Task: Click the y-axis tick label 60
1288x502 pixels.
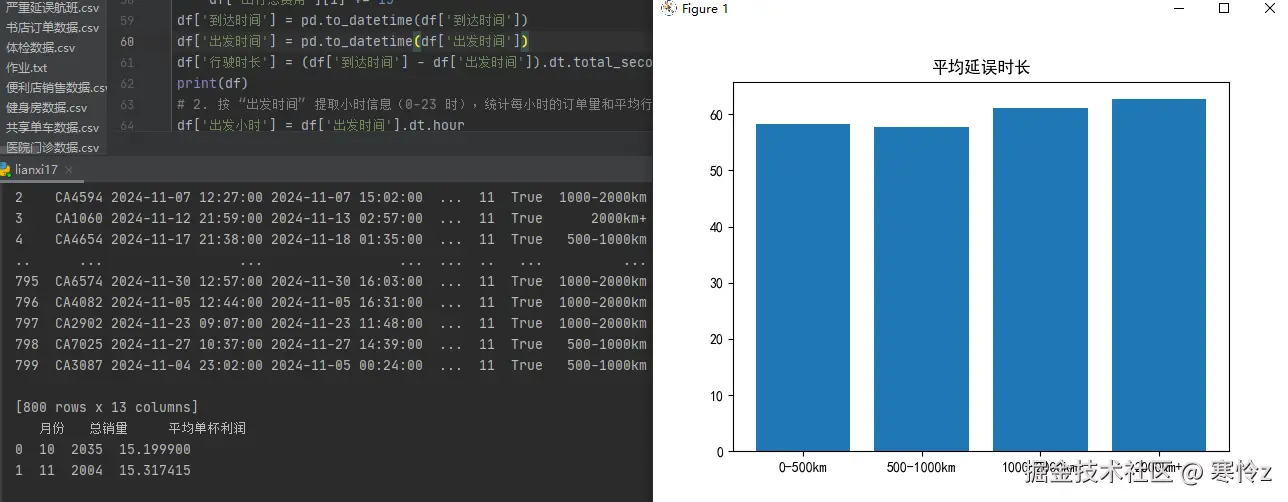Action: click(716, 115)
